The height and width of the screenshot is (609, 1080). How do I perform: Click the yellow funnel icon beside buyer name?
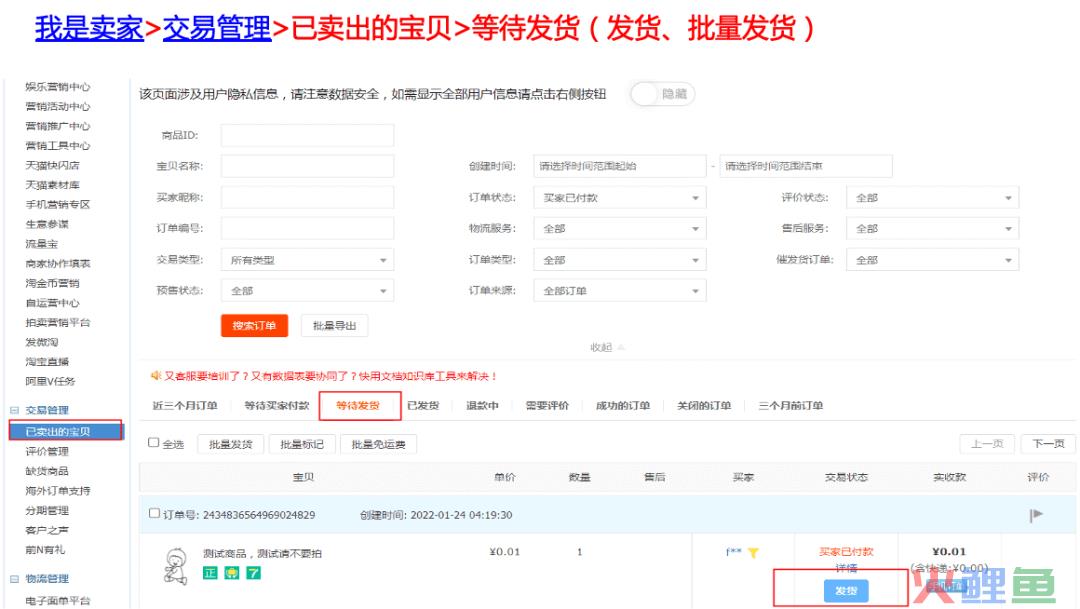[x=753, y=553]
